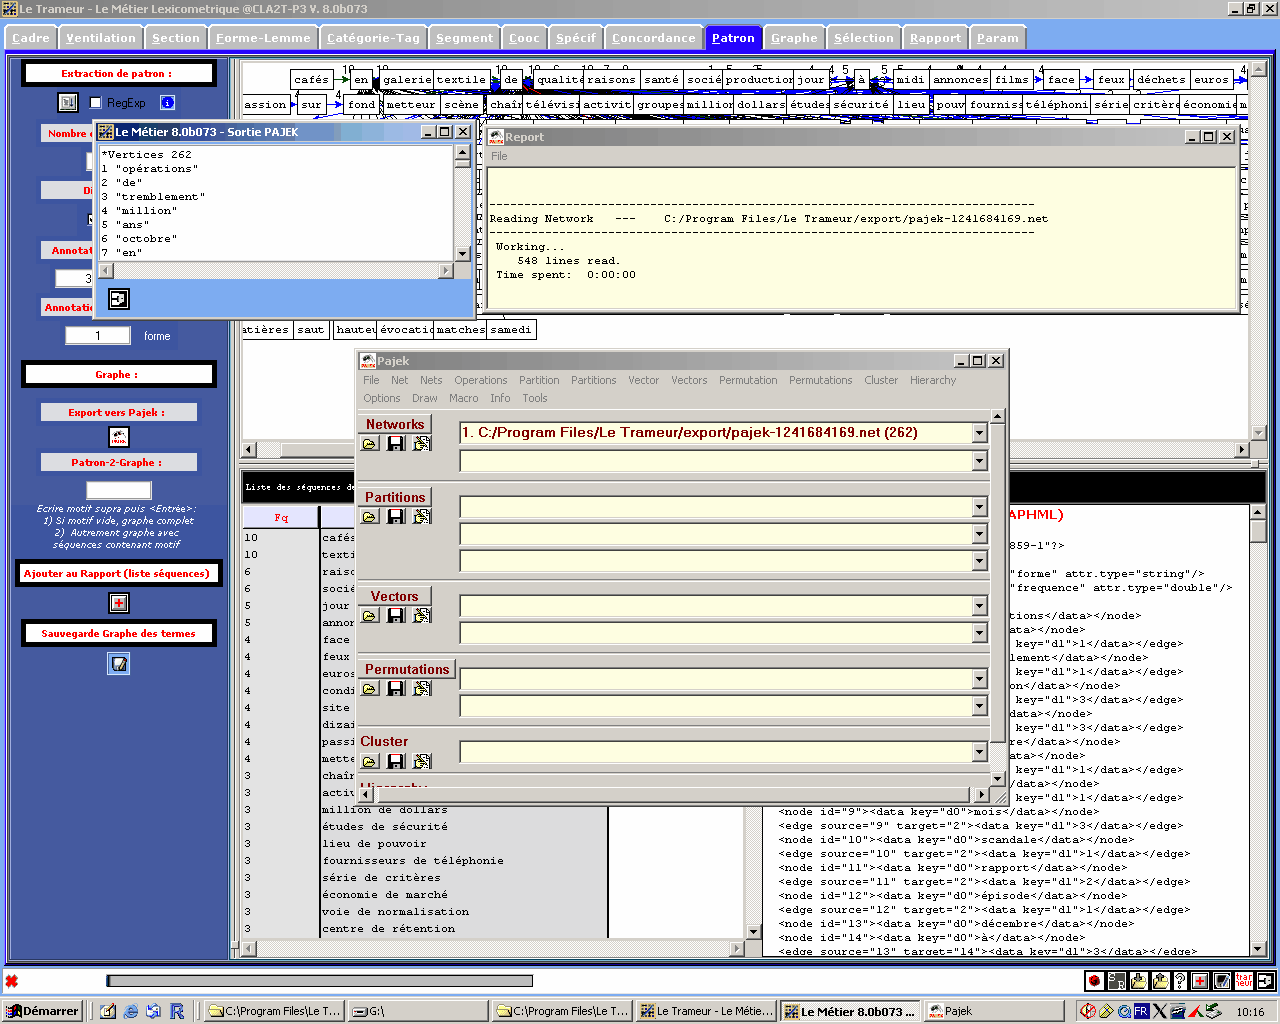Save the permutation in the Pajek Permutations section

[x=396, y=688]
